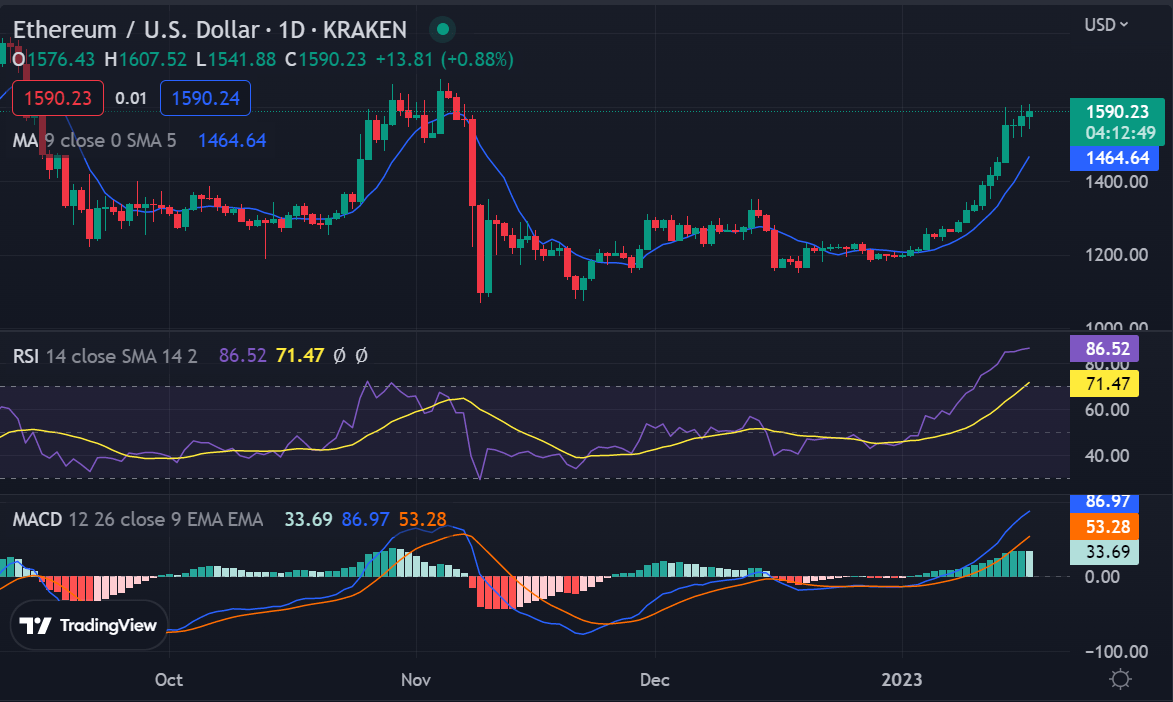Click the +13.81 (+0.88%) change value

[x=444, y=59]
